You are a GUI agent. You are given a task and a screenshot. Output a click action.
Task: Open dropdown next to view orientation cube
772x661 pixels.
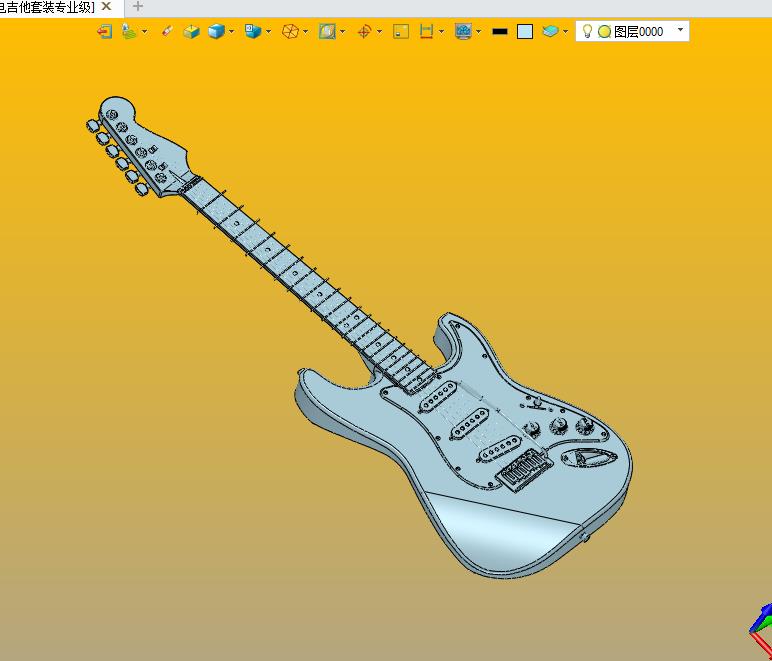tap(269, 31)
